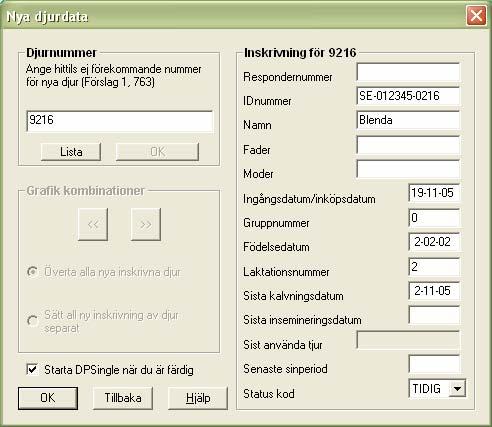The width and height of the screenshot is (492, 427).
Task: Click the Gruppnummer field showing 0
Action: [434, 218]
